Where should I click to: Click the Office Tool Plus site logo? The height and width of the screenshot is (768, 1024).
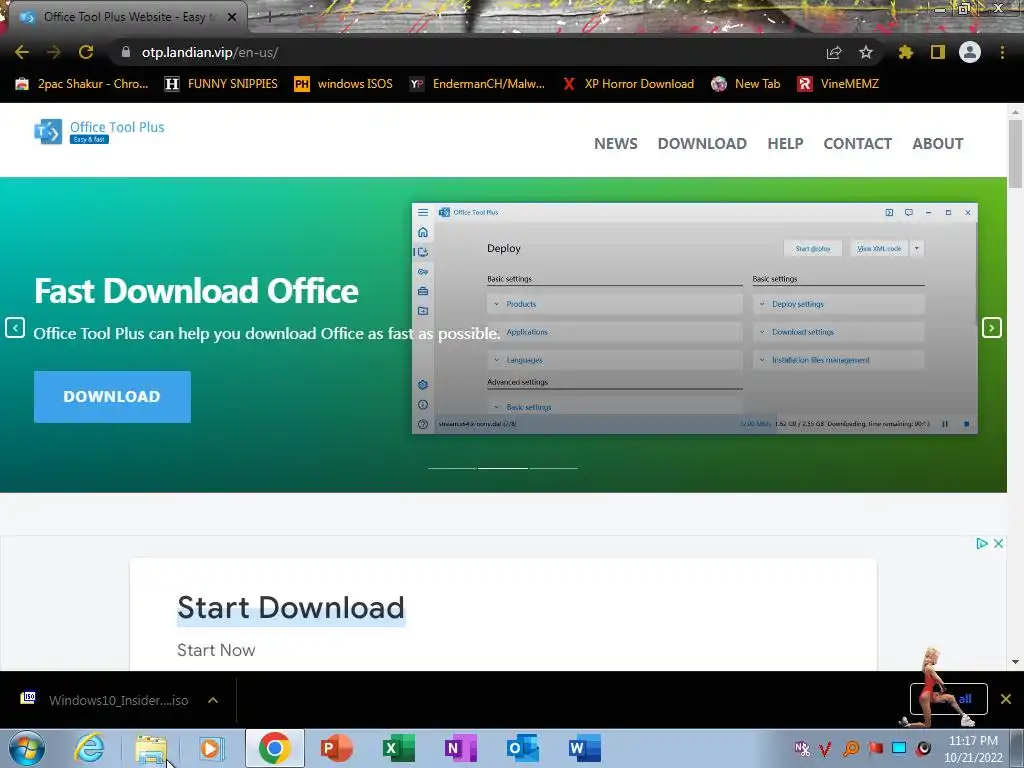[x=99, y=131]
